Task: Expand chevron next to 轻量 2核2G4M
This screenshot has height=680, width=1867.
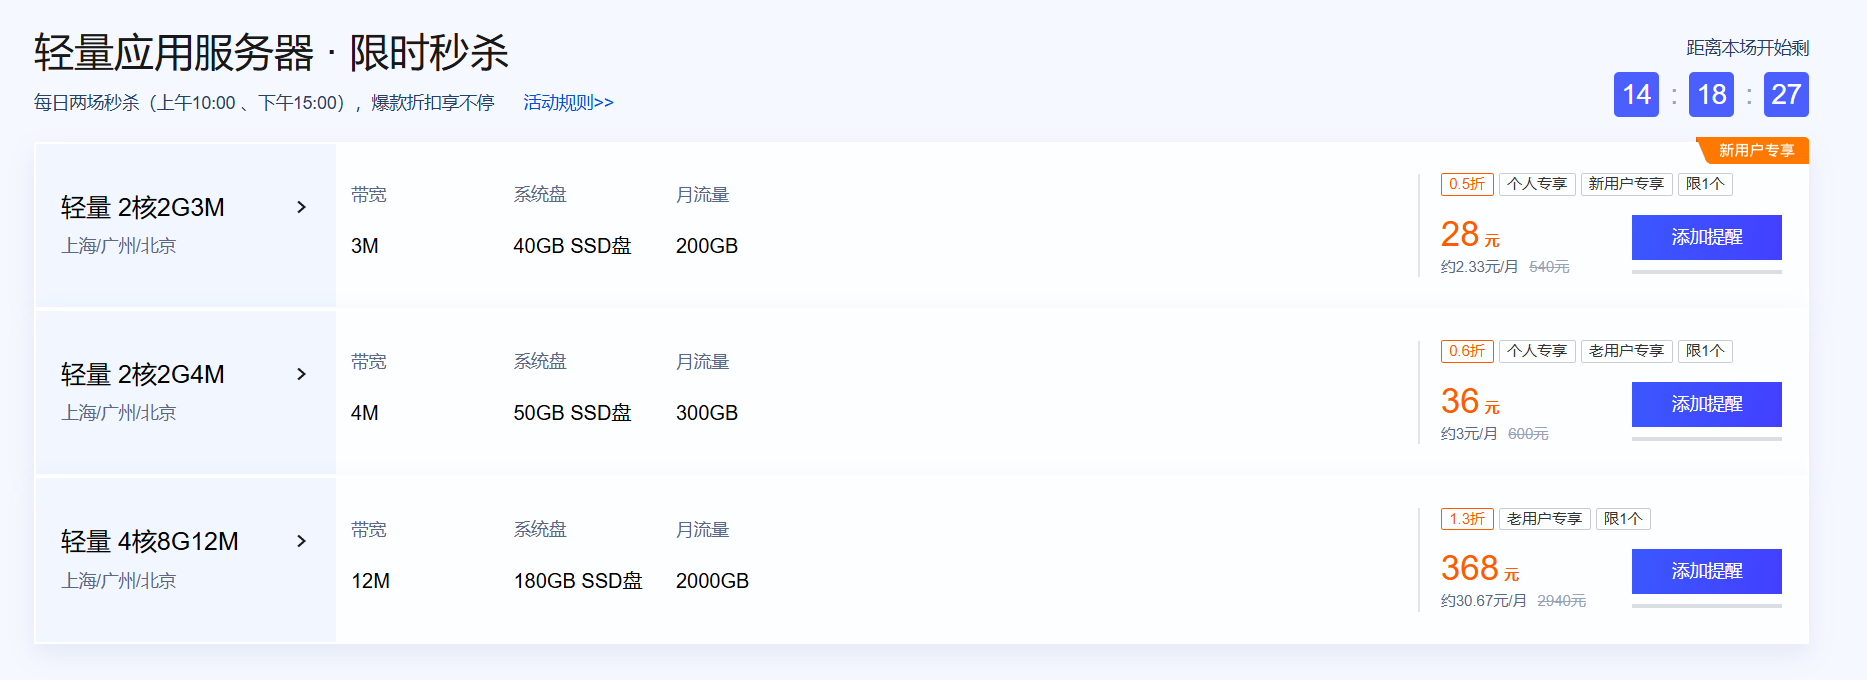Action: (x=301, y=374)
